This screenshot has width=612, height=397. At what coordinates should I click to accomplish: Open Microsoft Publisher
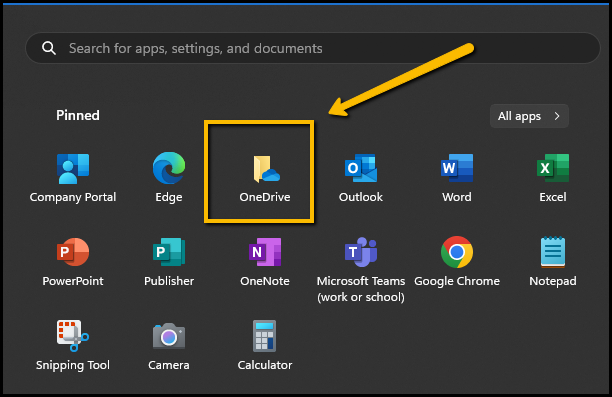[169, 262]
